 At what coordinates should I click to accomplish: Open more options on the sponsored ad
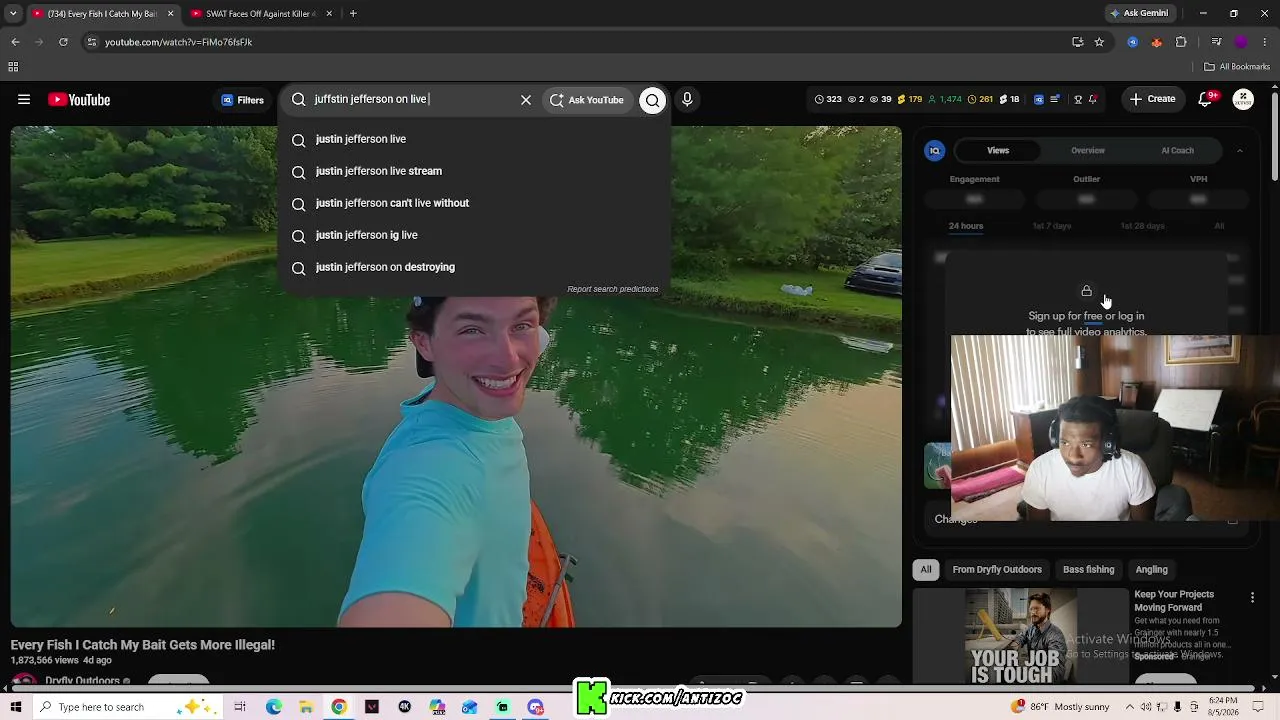click(x=1252, y=598)
